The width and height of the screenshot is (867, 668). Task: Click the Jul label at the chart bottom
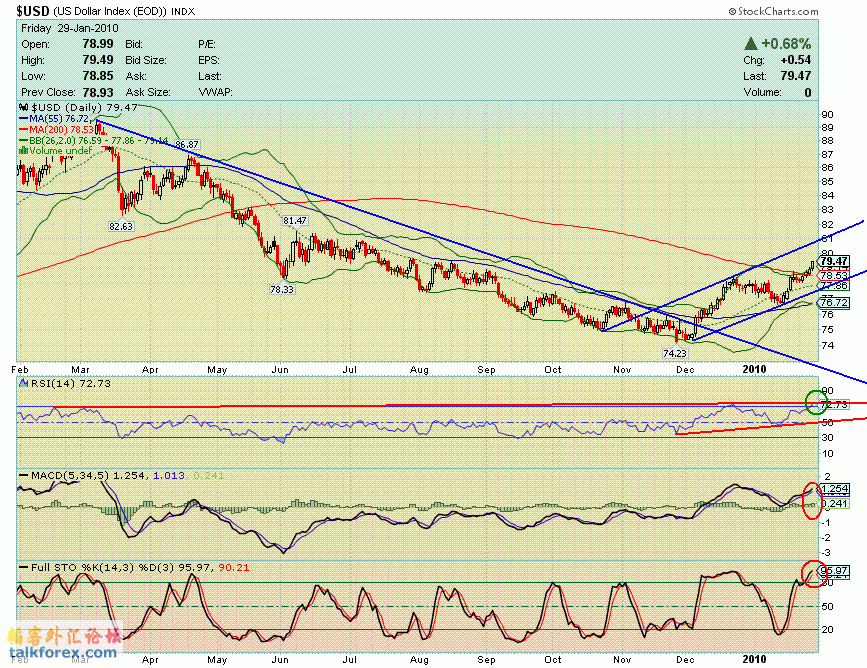[349, 659]
